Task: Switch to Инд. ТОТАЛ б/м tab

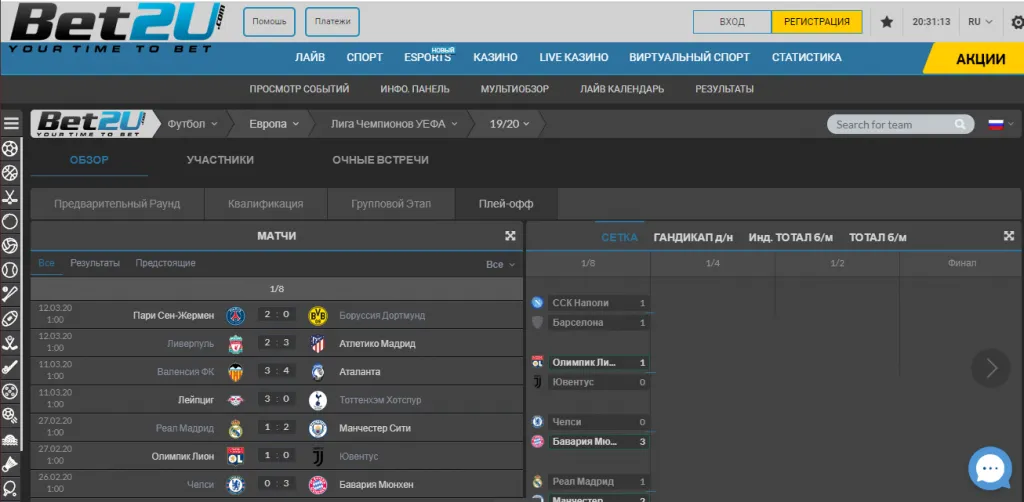Action: 791,238
